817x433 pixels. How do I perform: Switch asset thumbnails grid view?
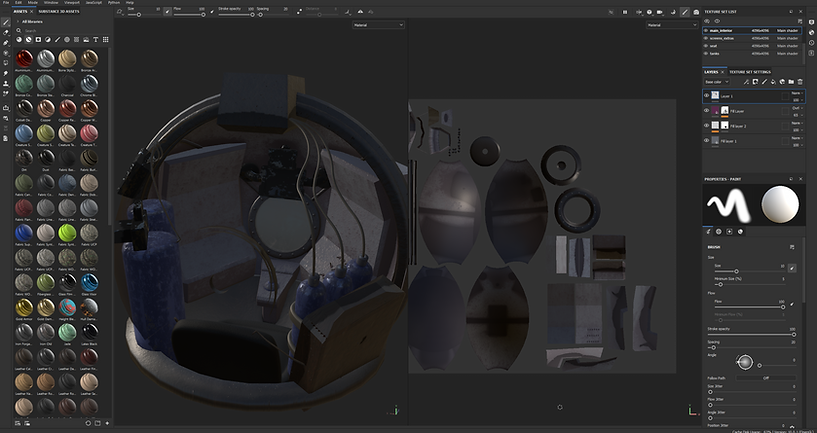(x=105, y=40)
